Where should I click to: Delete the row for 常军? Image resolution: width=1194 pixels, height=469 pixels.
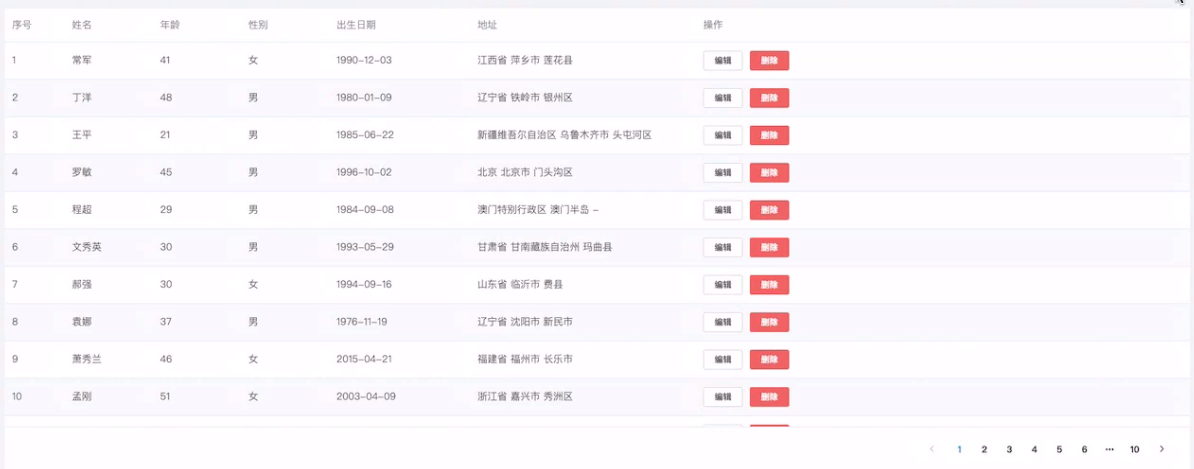coord(769,61)
